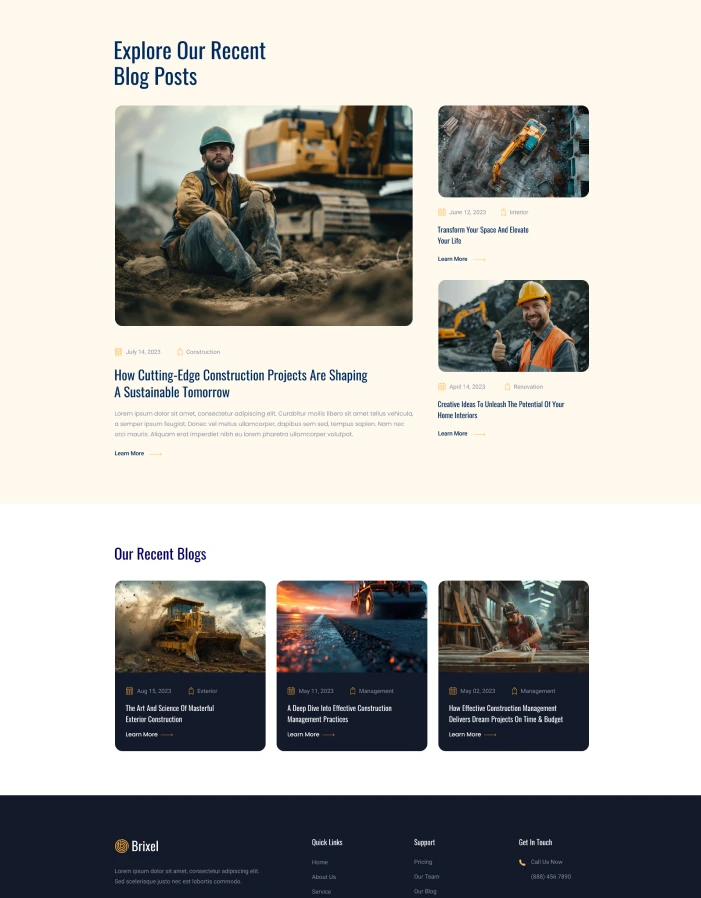Image resolution: width=701 pixels, height=898 pixels.
Task: Click the (888) 456 7890 phone number
Action: pos(550,877)
